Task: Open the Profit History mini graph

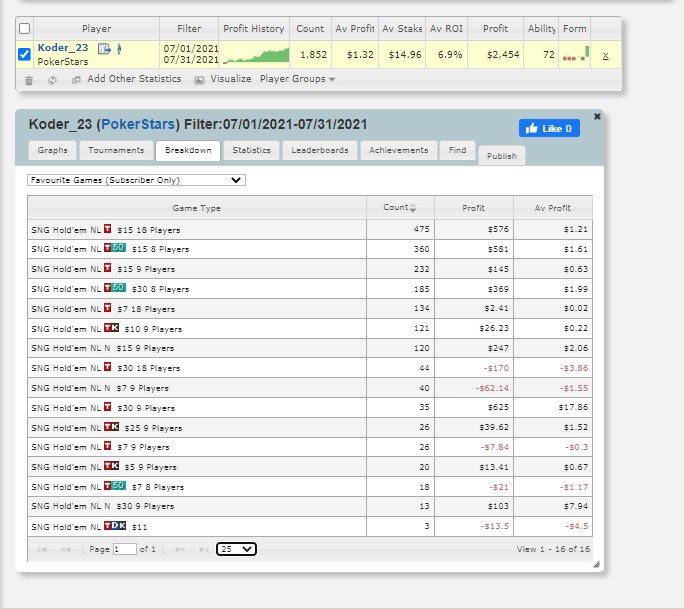Action: click(x=256, y=55)
